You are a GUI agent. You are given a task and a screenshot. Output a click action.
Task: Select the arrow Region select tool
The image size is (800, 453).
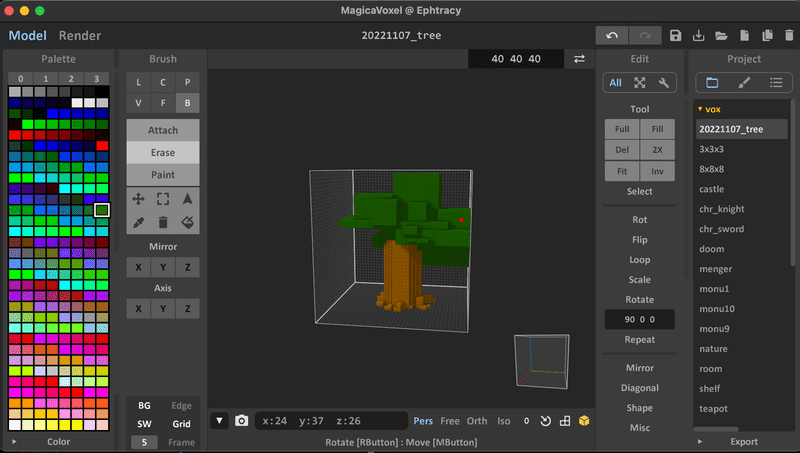[187, 199]
